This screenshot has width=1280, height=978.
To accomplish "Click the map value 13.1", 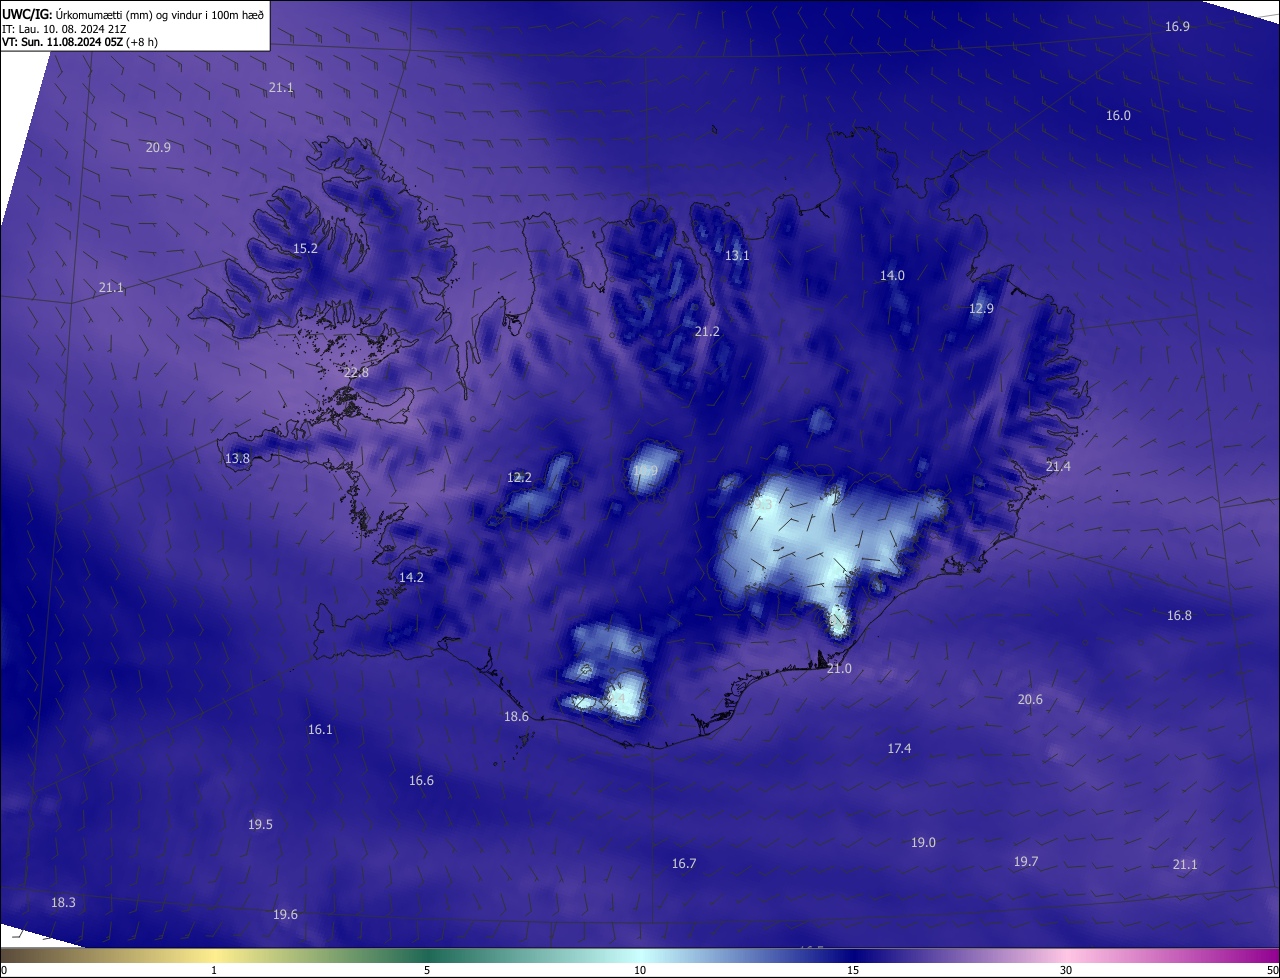I will 737,256.
